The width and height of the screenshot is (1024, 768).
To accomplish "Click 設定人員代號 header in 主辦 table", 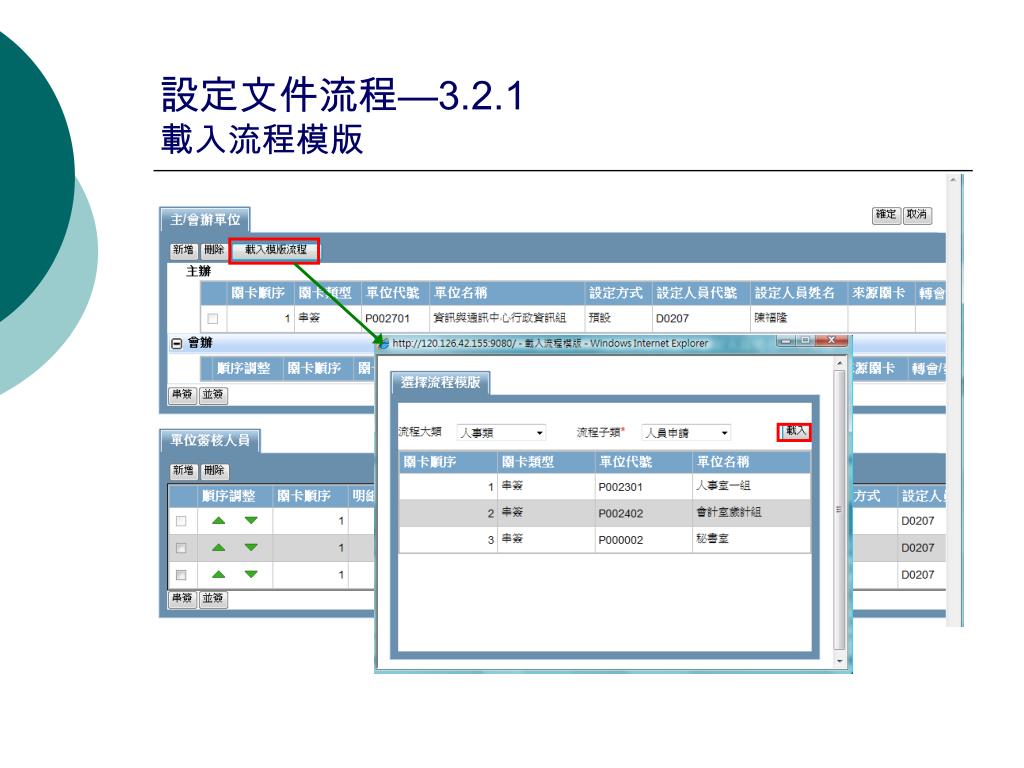I will 700,293.
